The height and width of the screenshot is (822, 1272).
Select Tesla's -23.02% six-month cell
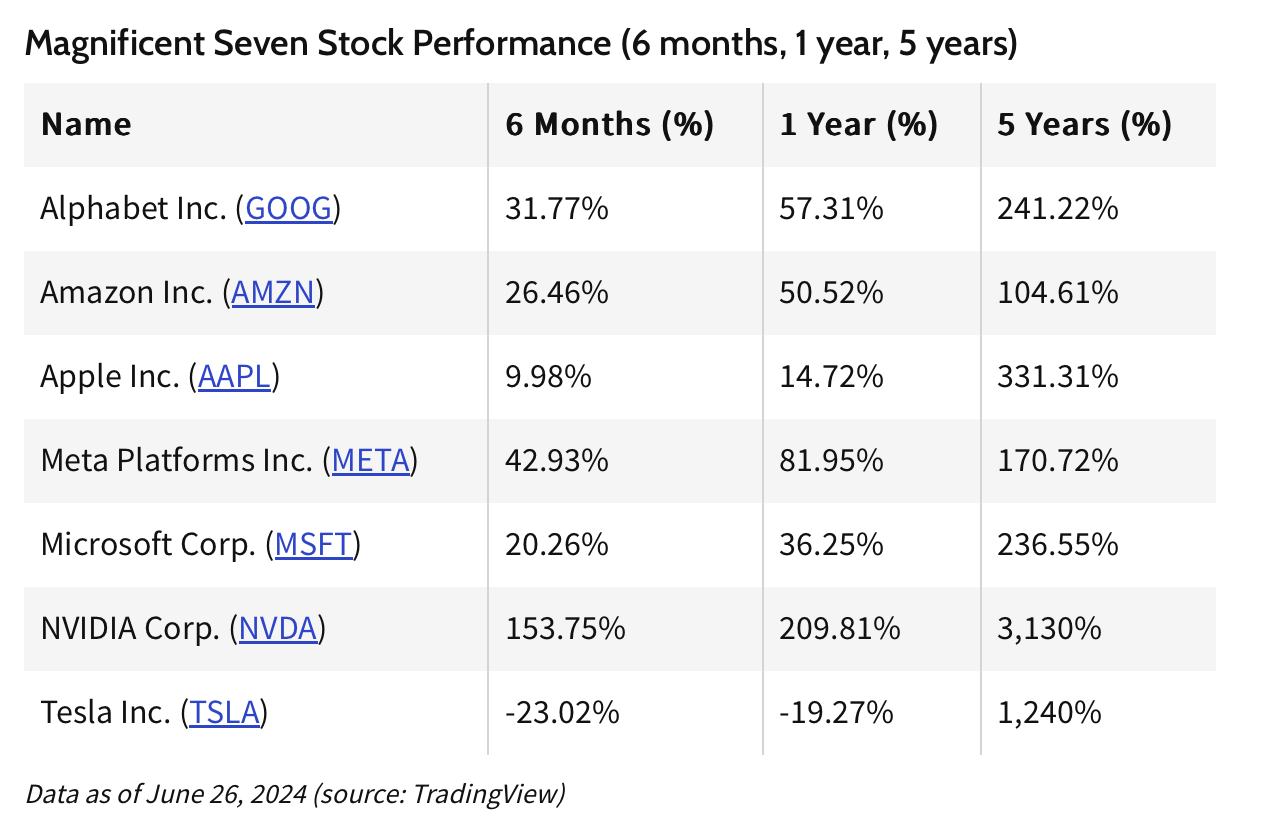coord(562,713)
